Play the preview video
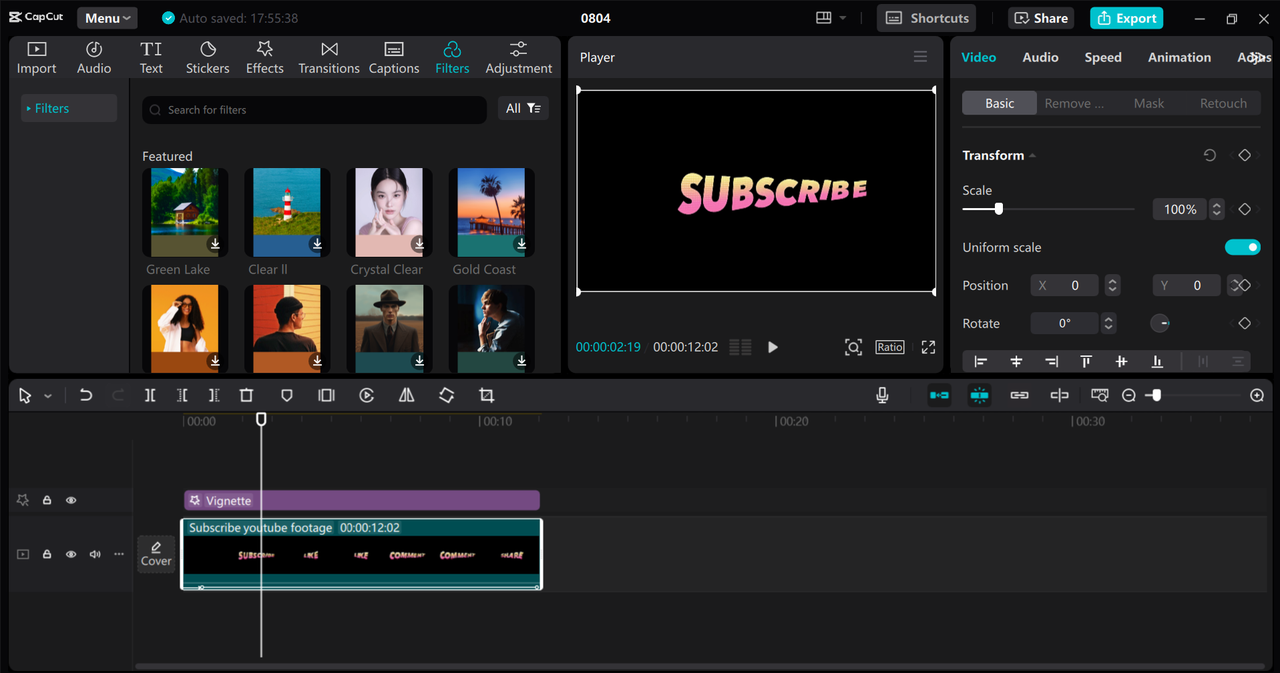 click(x=772, y=347)
